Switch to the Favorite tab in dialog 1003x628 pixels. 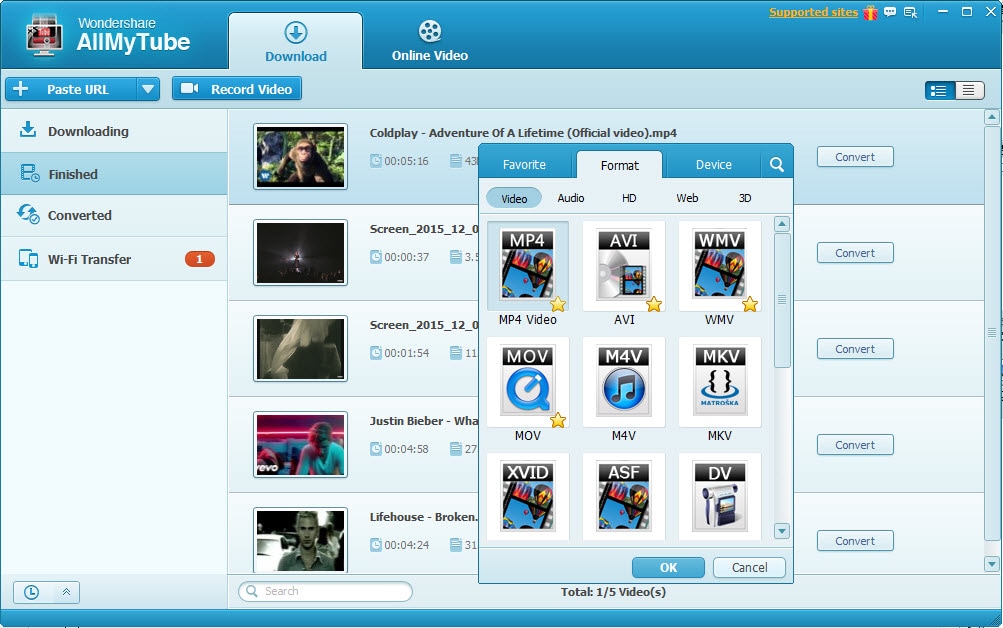(x=525, y=165)
